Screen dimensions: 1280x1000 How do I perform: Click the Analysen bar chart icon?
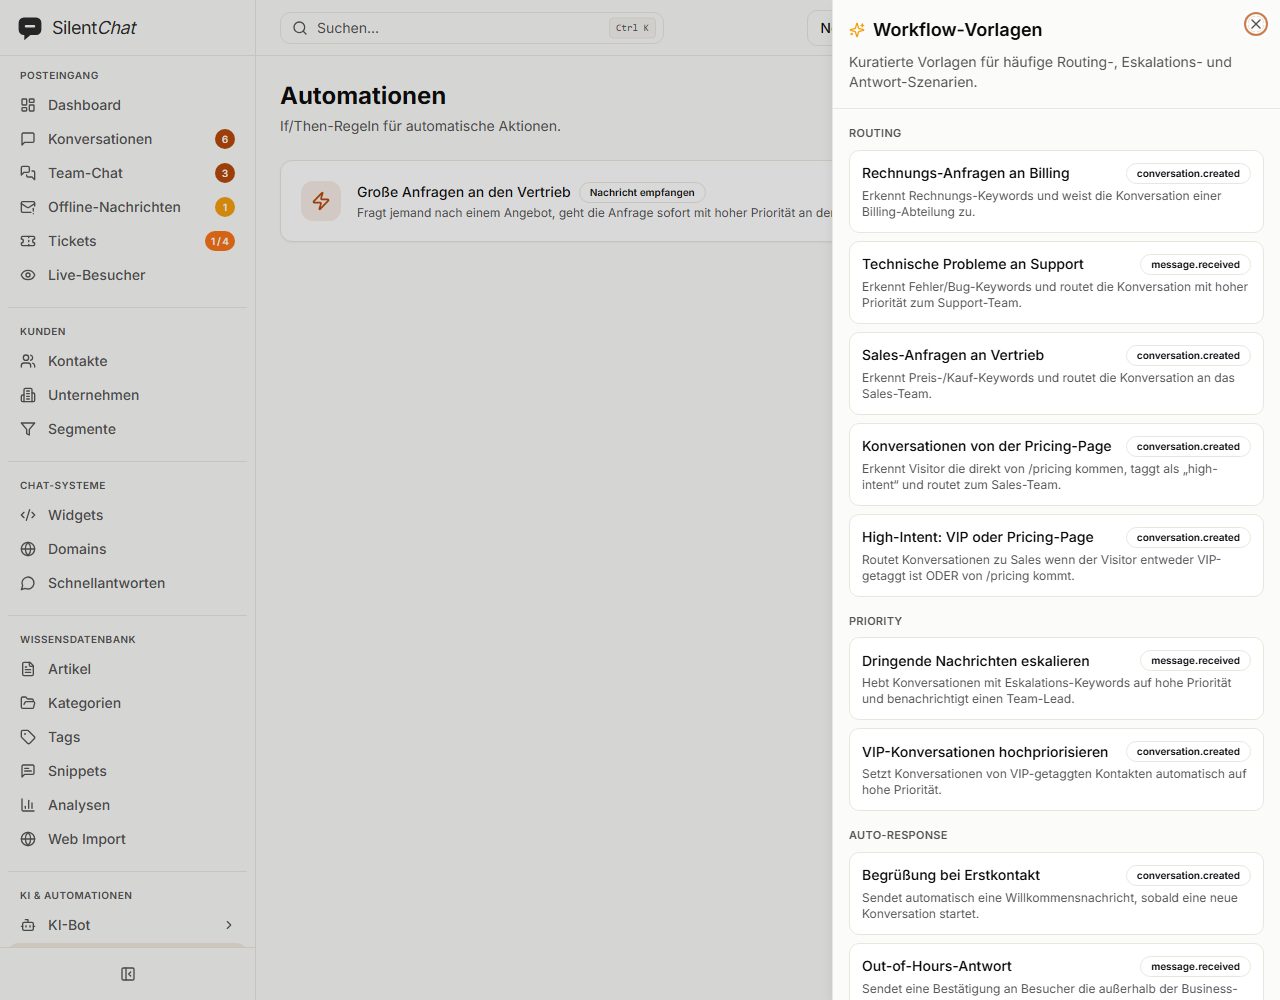(28, 805)
